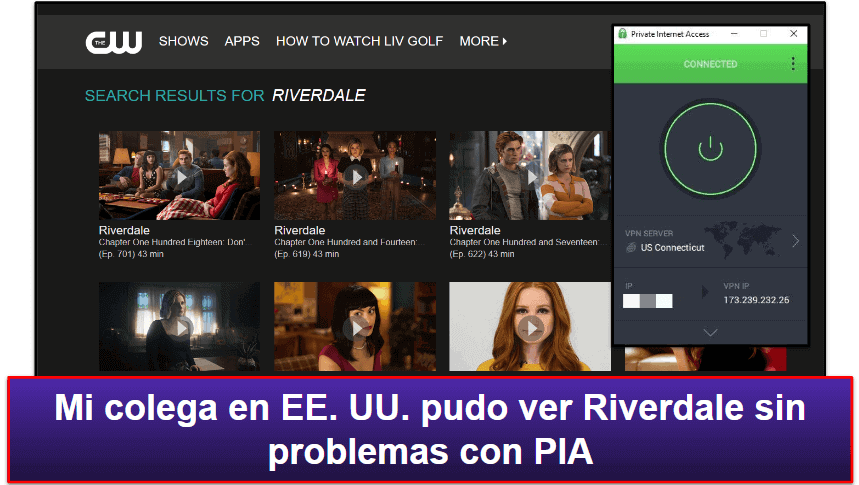The height and width of the screenshot is (485, 859).
Task: Play Riverdale Ep. 619 thumbnail
Action: tap(355, 175)
